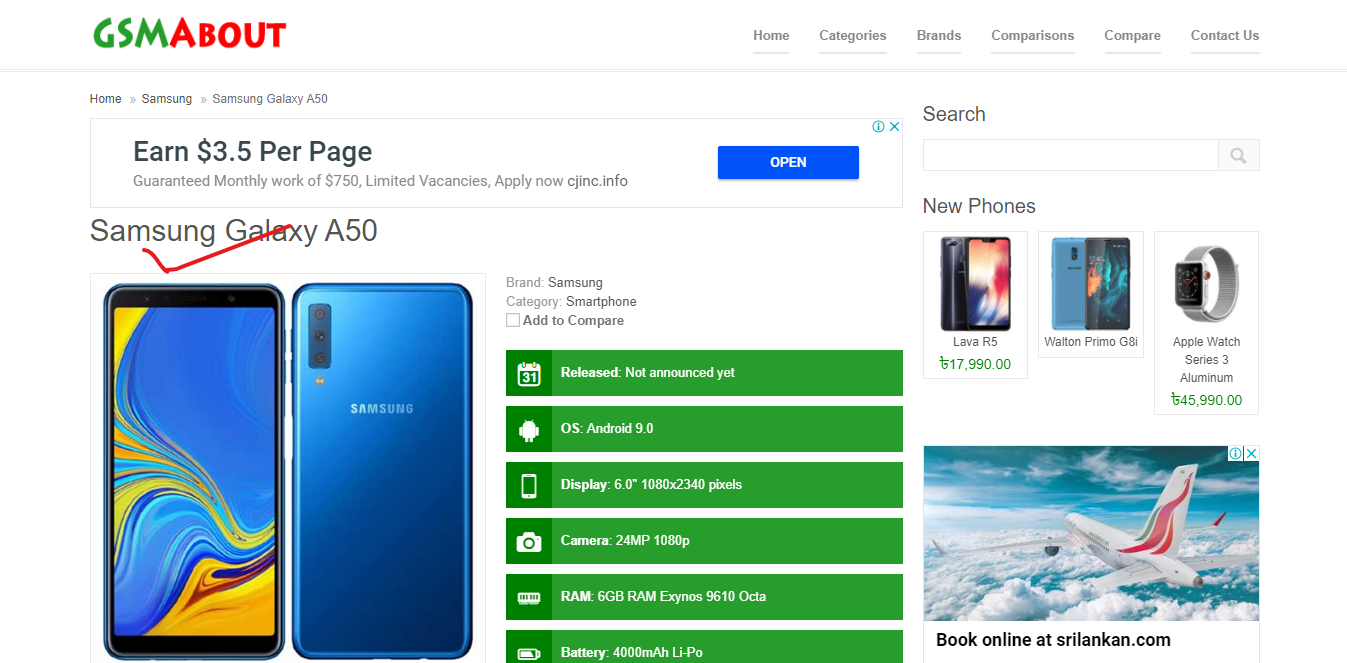The height and width of the screenshot is (663, 1347).
Task: Click the blue OPEN ad button
Action: [x=788, y=162]
